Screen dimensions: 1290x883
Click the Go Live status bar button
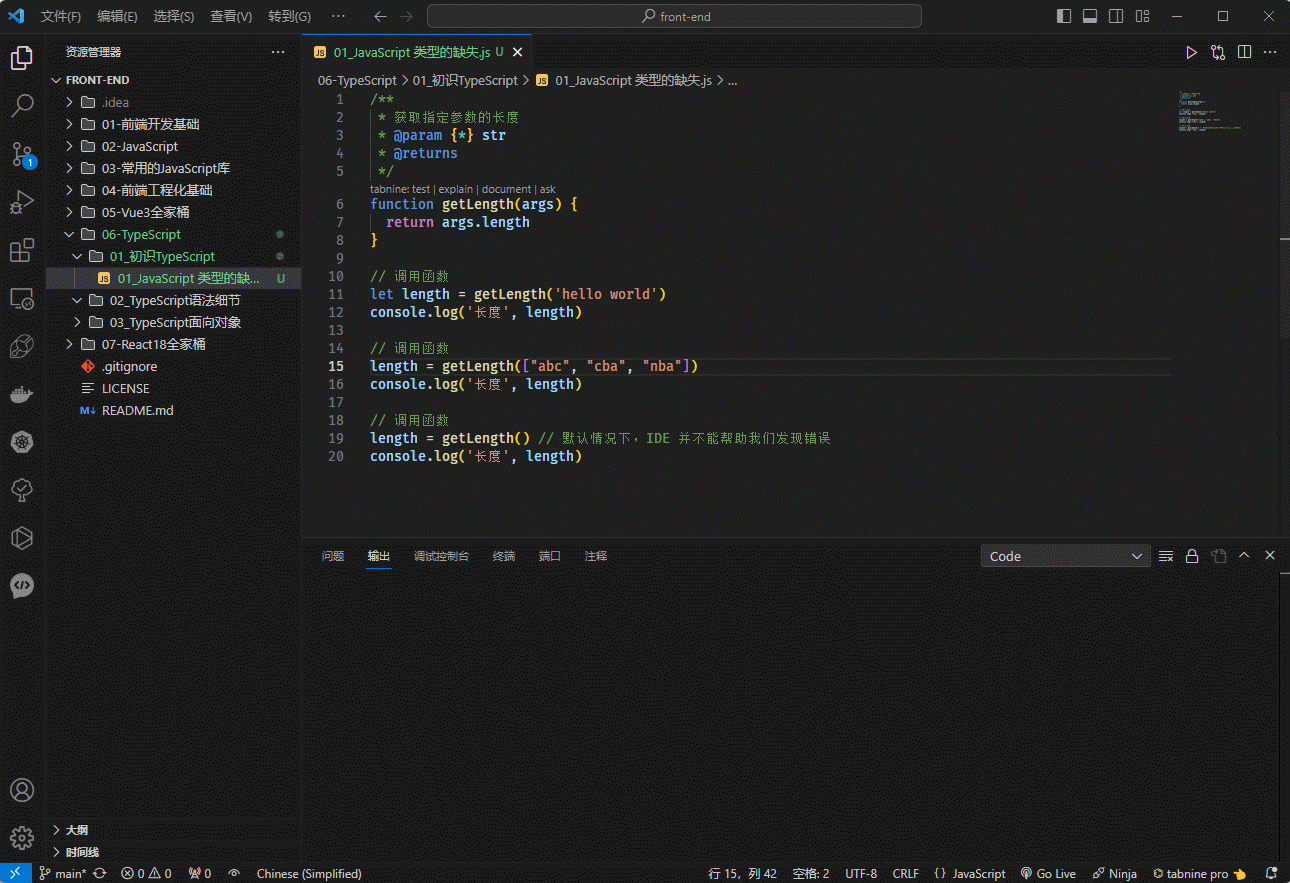(1048, 873)
